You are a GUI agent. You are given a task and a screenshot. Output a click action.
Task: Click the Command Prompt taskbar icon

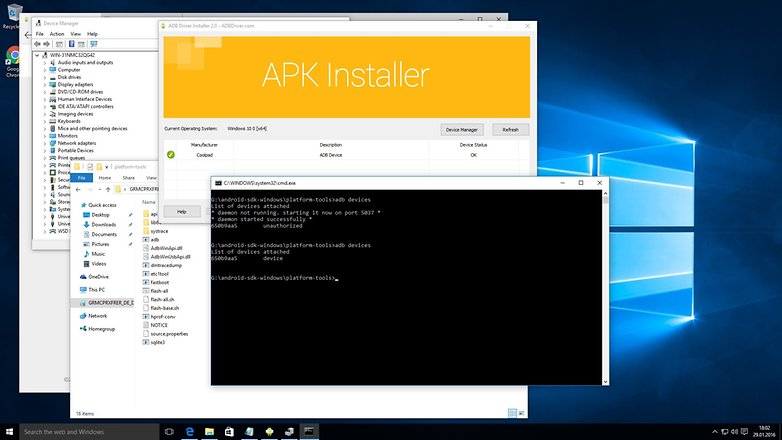[309, 432]
